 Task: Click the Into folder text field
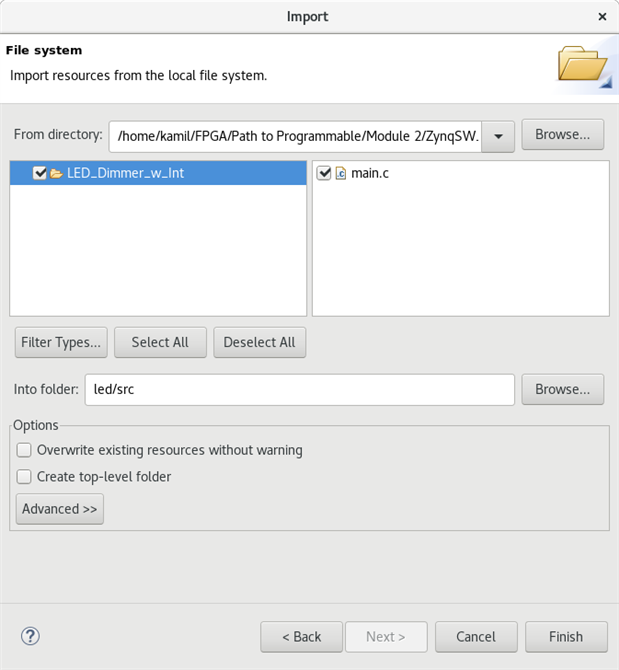[x=299, y=389]
